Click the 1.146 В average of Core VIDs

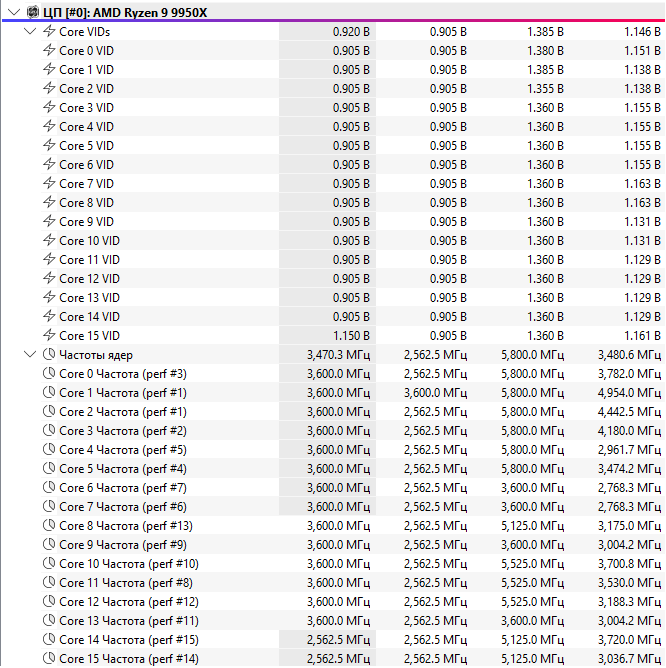tap(642, 32)
